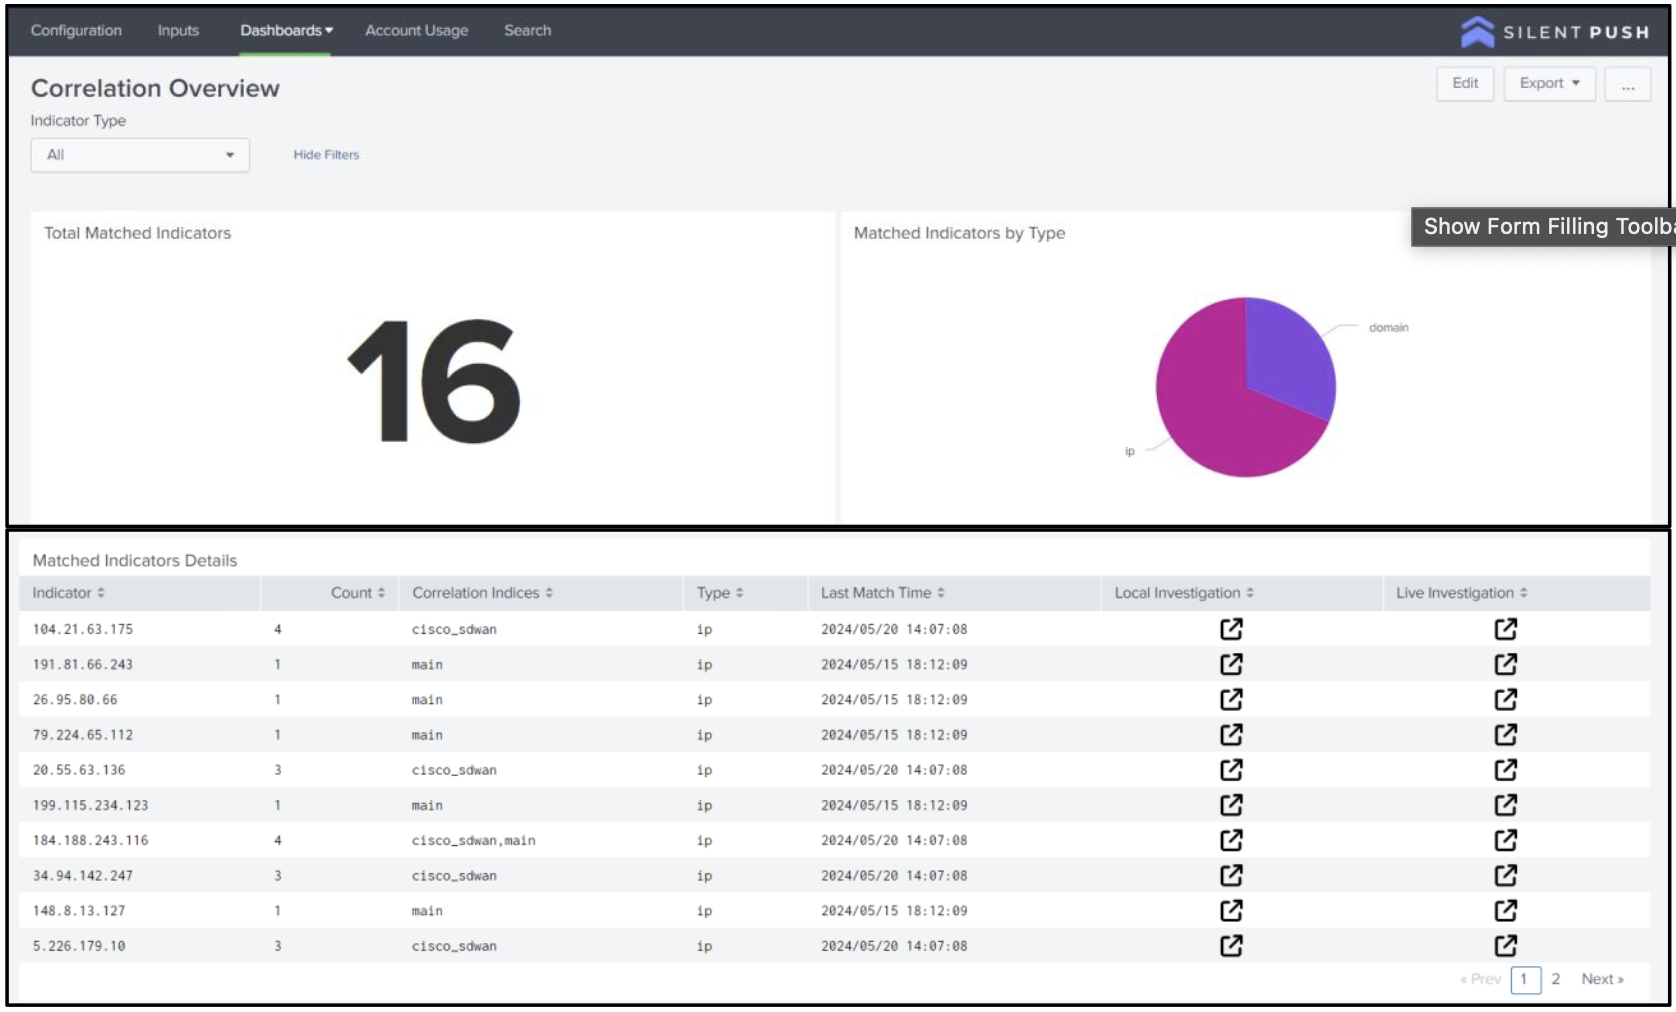Select indicator 20.55.63.136 cell
The image size is (1676, 1012).
tap(79, 770)
